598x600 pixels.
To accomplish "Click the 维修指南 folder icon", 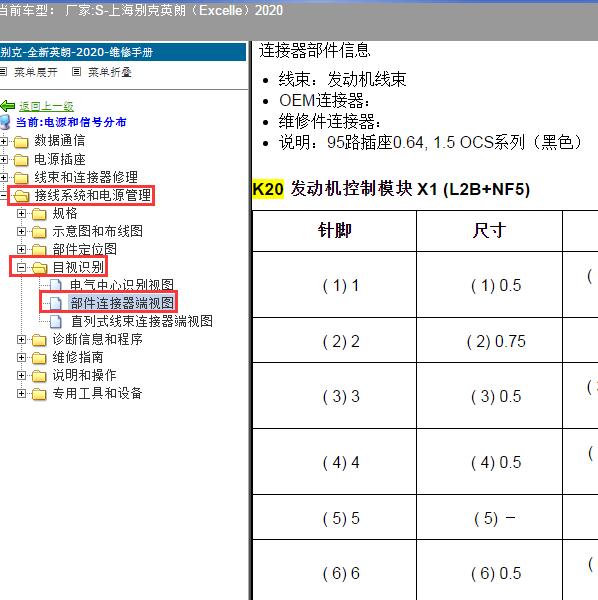I will click(39, 358).
